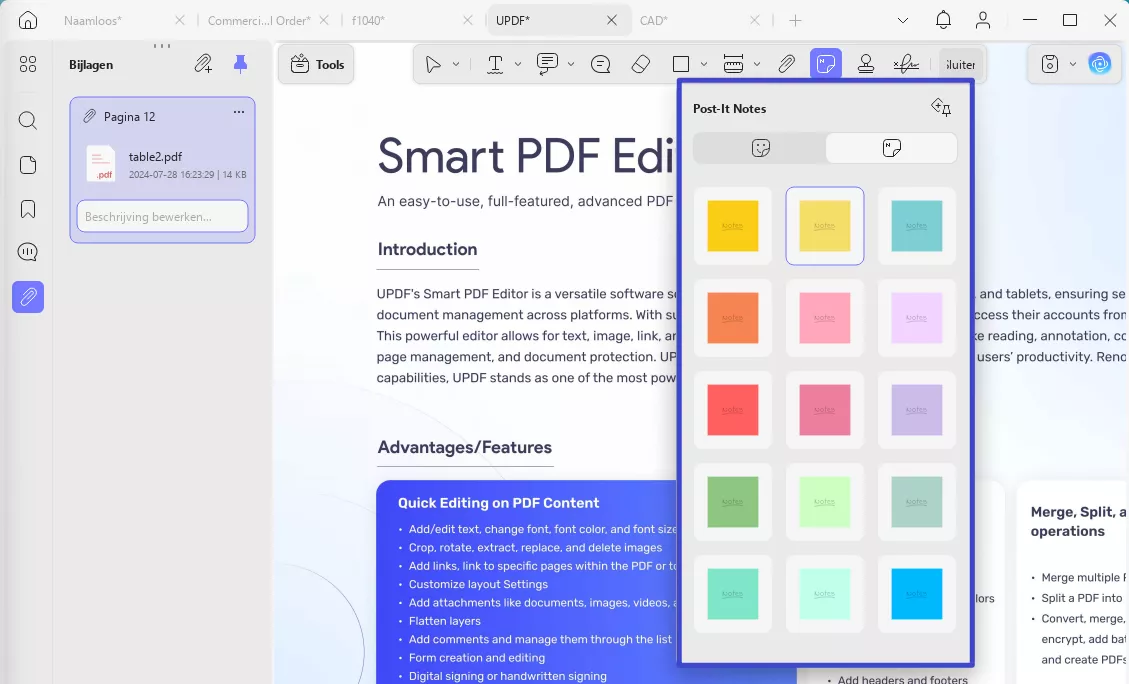Image resolution: width=1129 pixels, height=684 pixels.
Task: Click the Sluiten close button in toolbar
Action: pyautogui.click(x=961, y=65)
